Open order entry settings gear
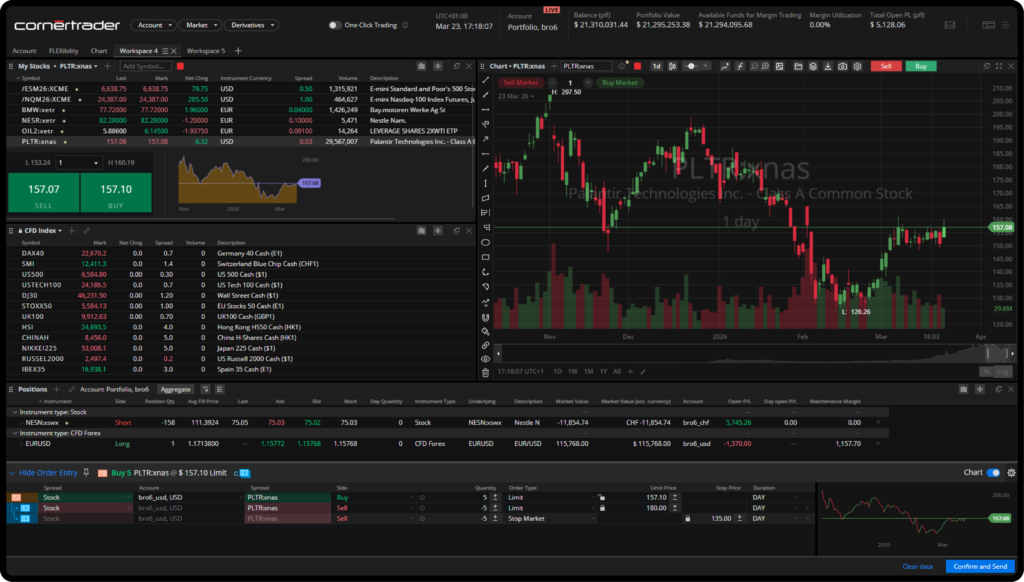Image resolution: width=1024 pixels, height=582 pixels. coord(1012,473)
